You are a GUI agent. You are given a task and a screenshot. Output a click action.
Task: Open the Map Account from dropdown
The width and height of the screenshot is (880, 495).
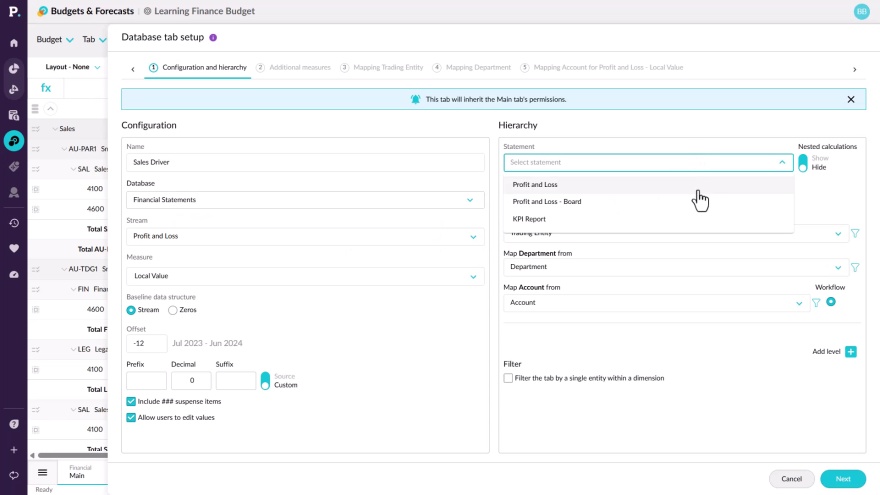click(656, 302)
